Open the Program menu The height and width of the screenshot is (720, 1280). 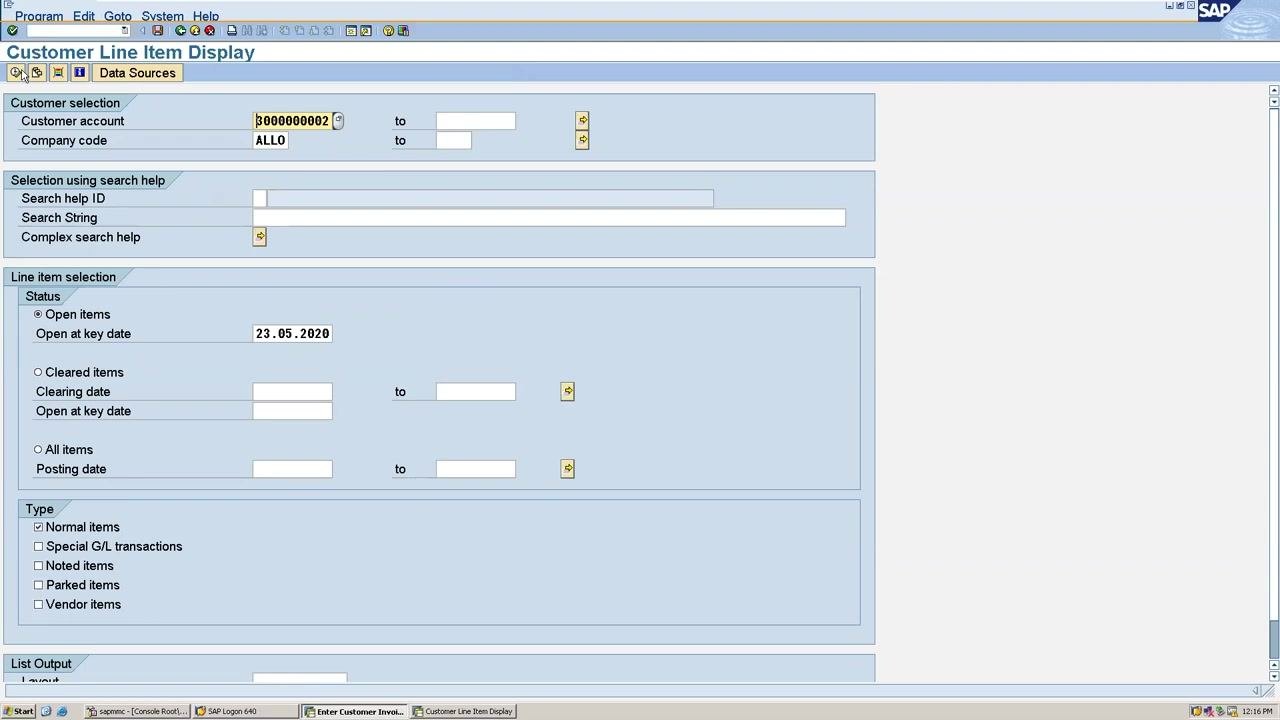click(x=39, y=16)
